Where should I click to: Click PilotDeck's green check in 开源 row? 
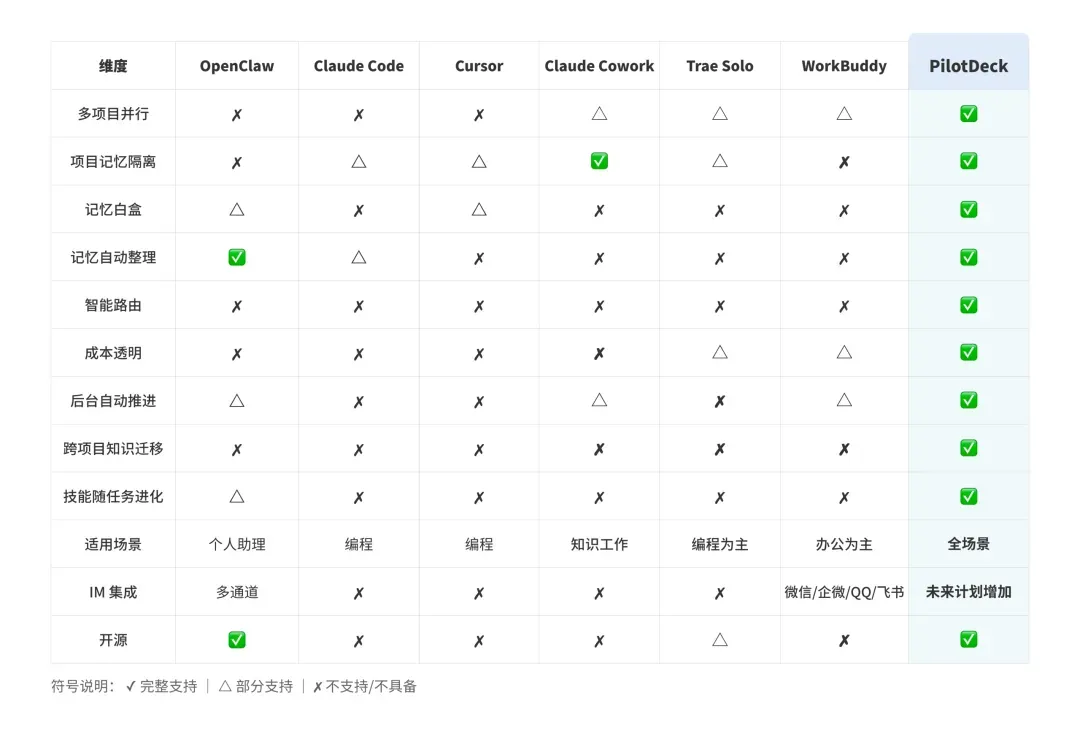pos(968,640)
